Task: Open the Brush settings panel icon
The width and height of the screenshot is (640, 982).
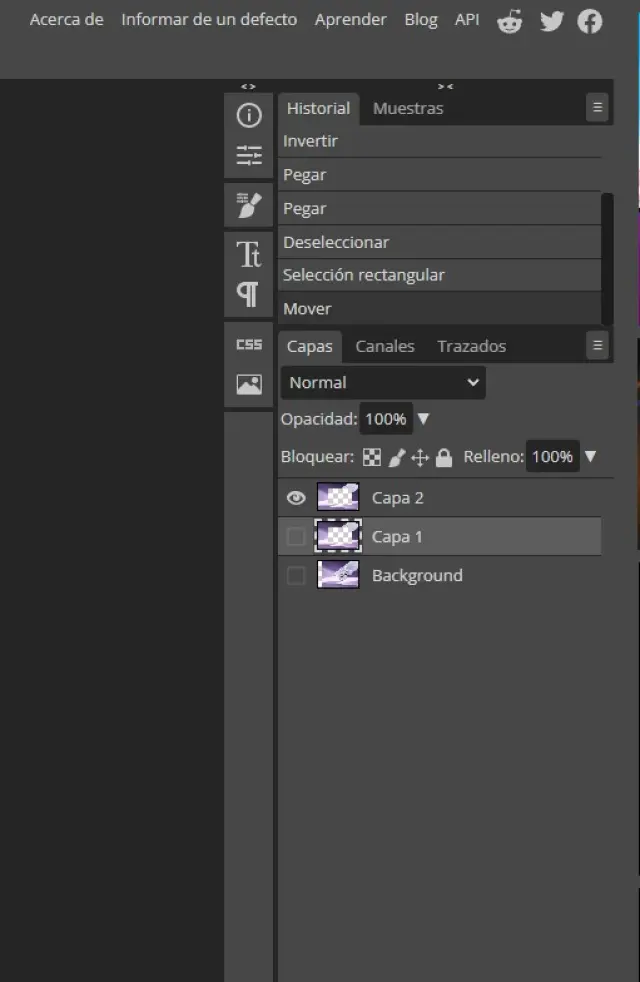Action: [249, 205]
